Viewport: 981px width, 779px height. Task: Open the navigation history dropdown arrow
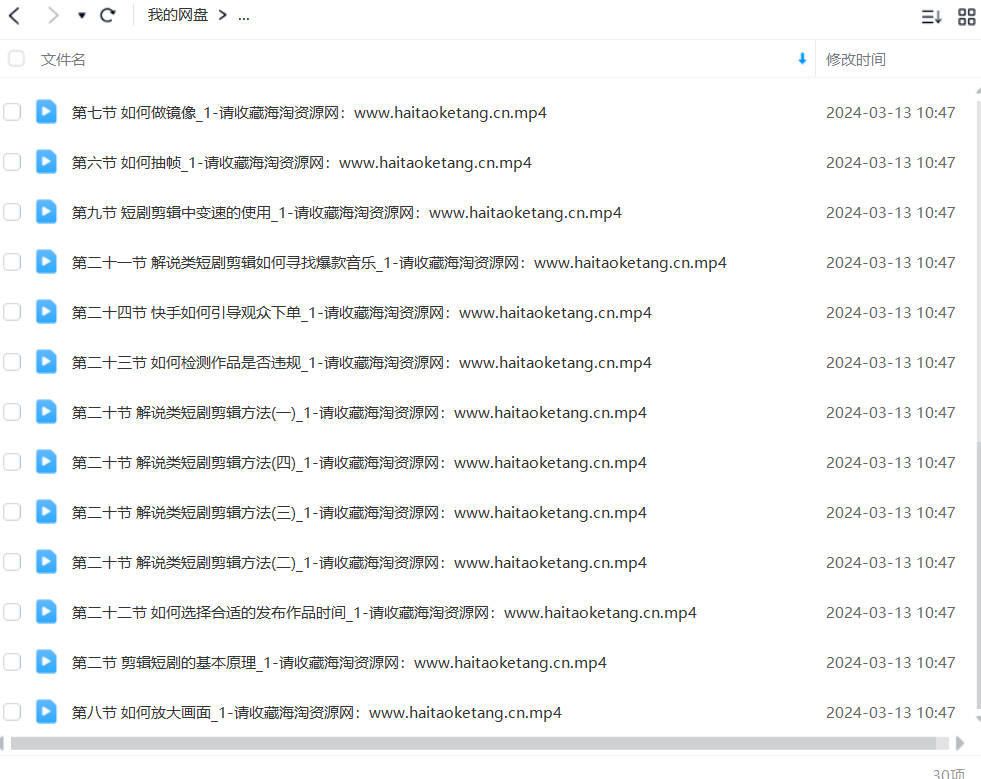81,16
